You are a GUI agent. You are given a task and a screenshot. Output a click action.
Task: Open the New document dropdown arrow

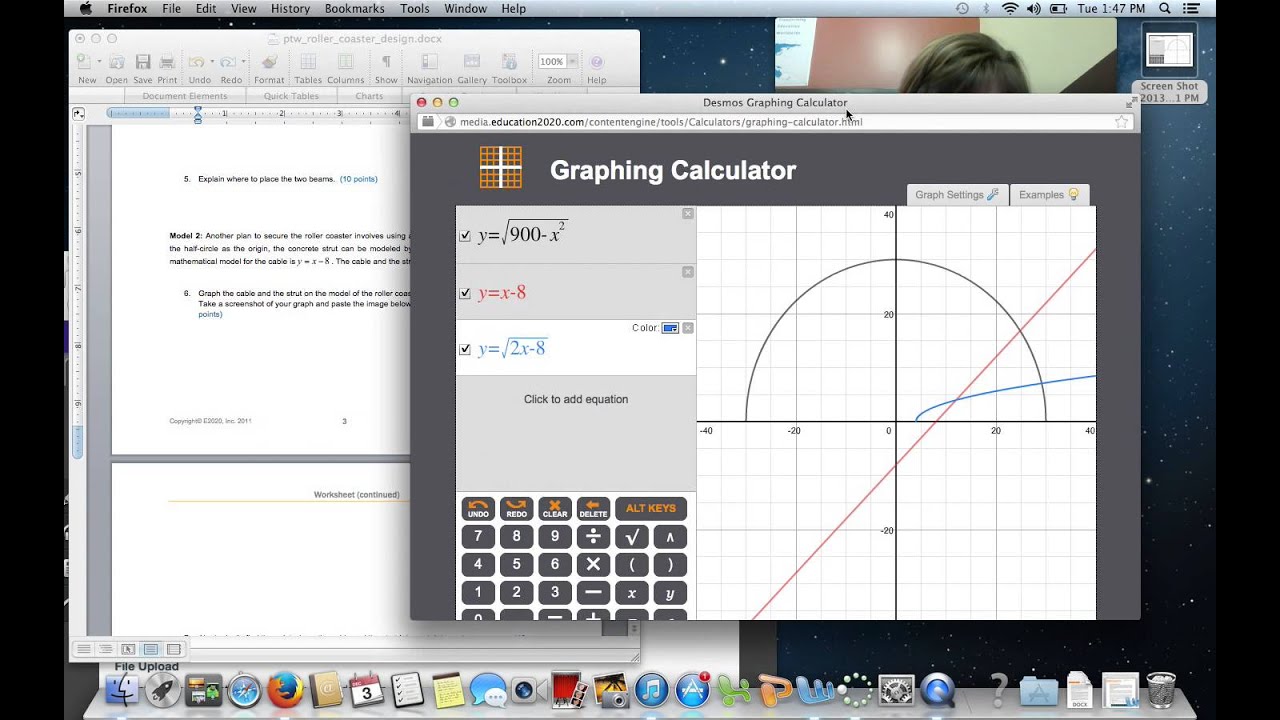click(x=100, y=63)
